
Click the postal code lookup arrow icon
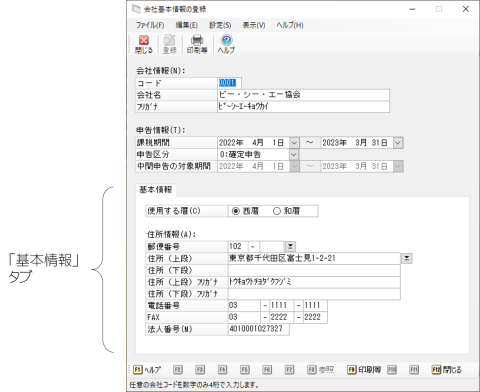click(290, 246)
